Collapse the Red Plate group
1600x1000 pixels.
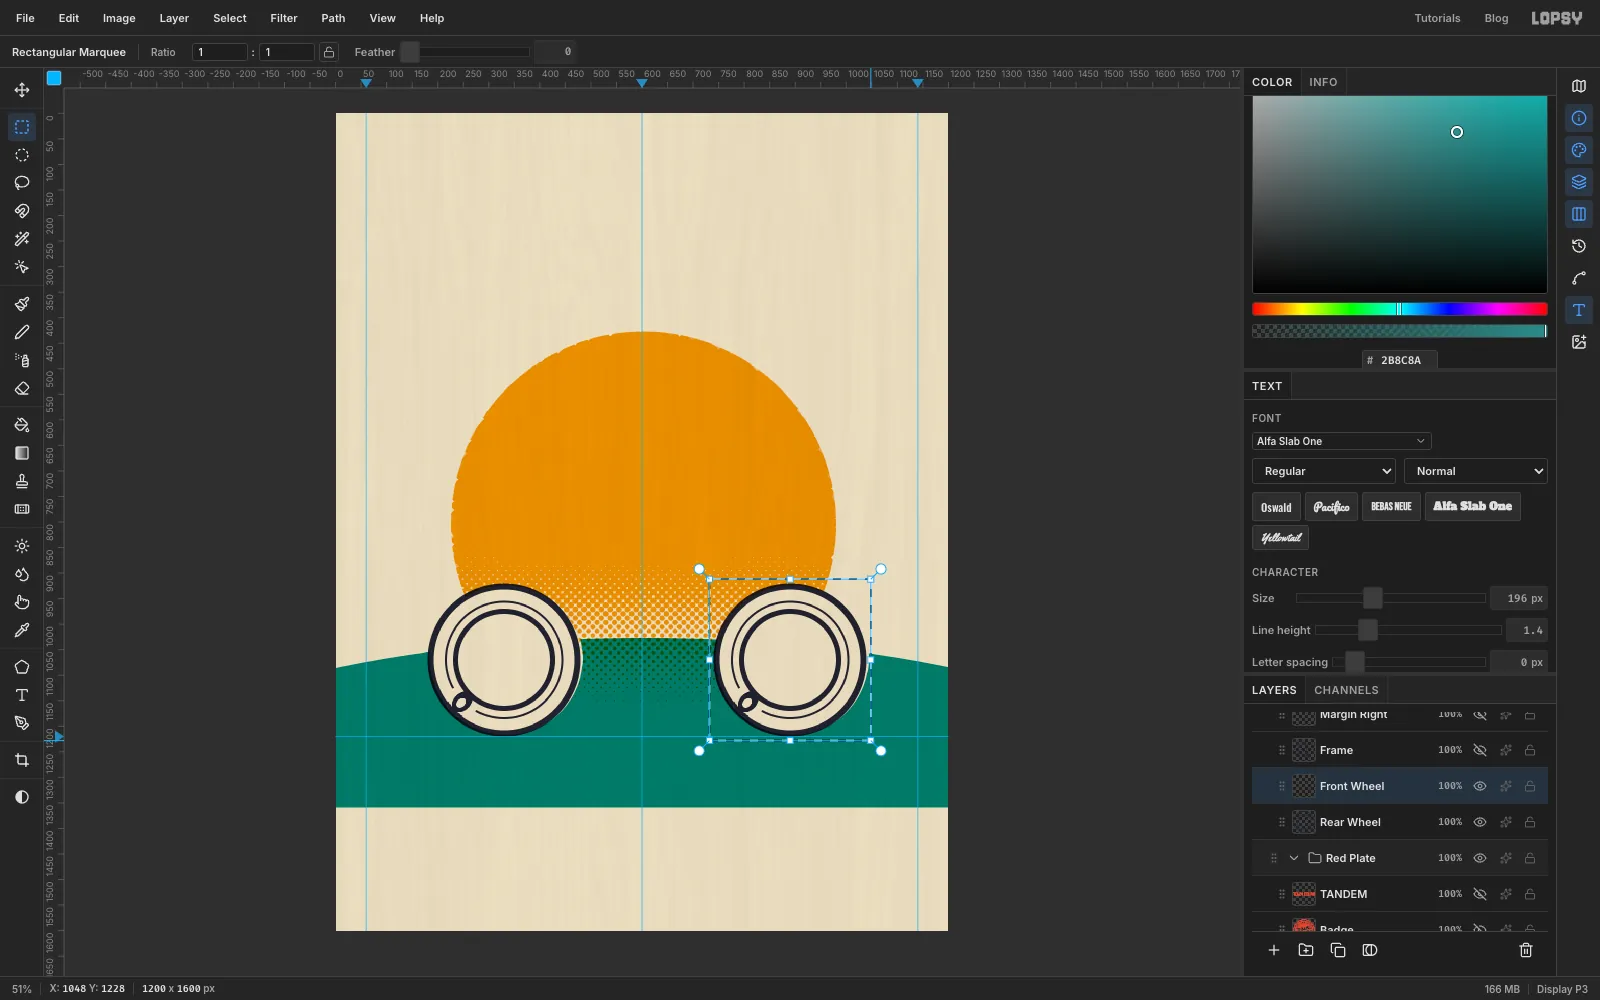[1294, 858]
